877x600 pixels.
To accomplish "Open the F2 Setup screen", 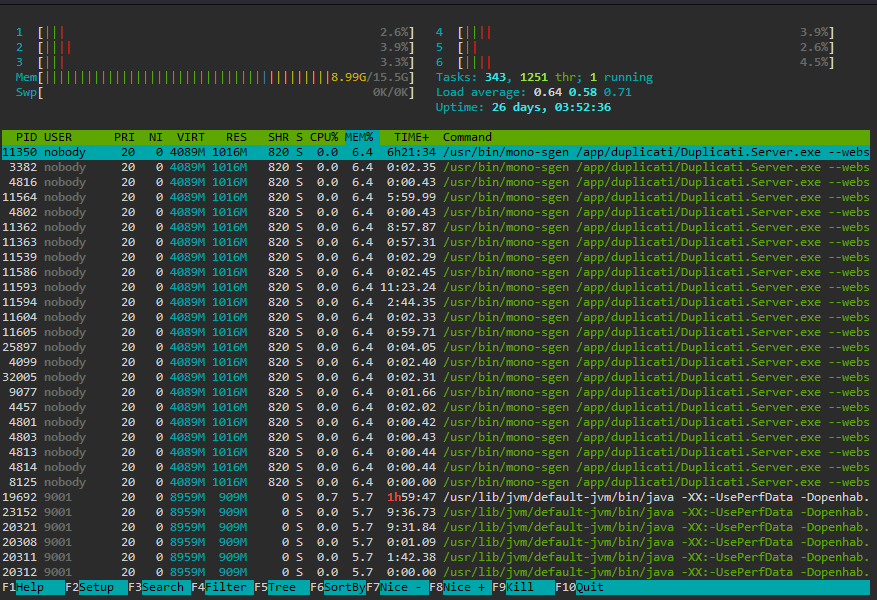I will click(96, 587).
